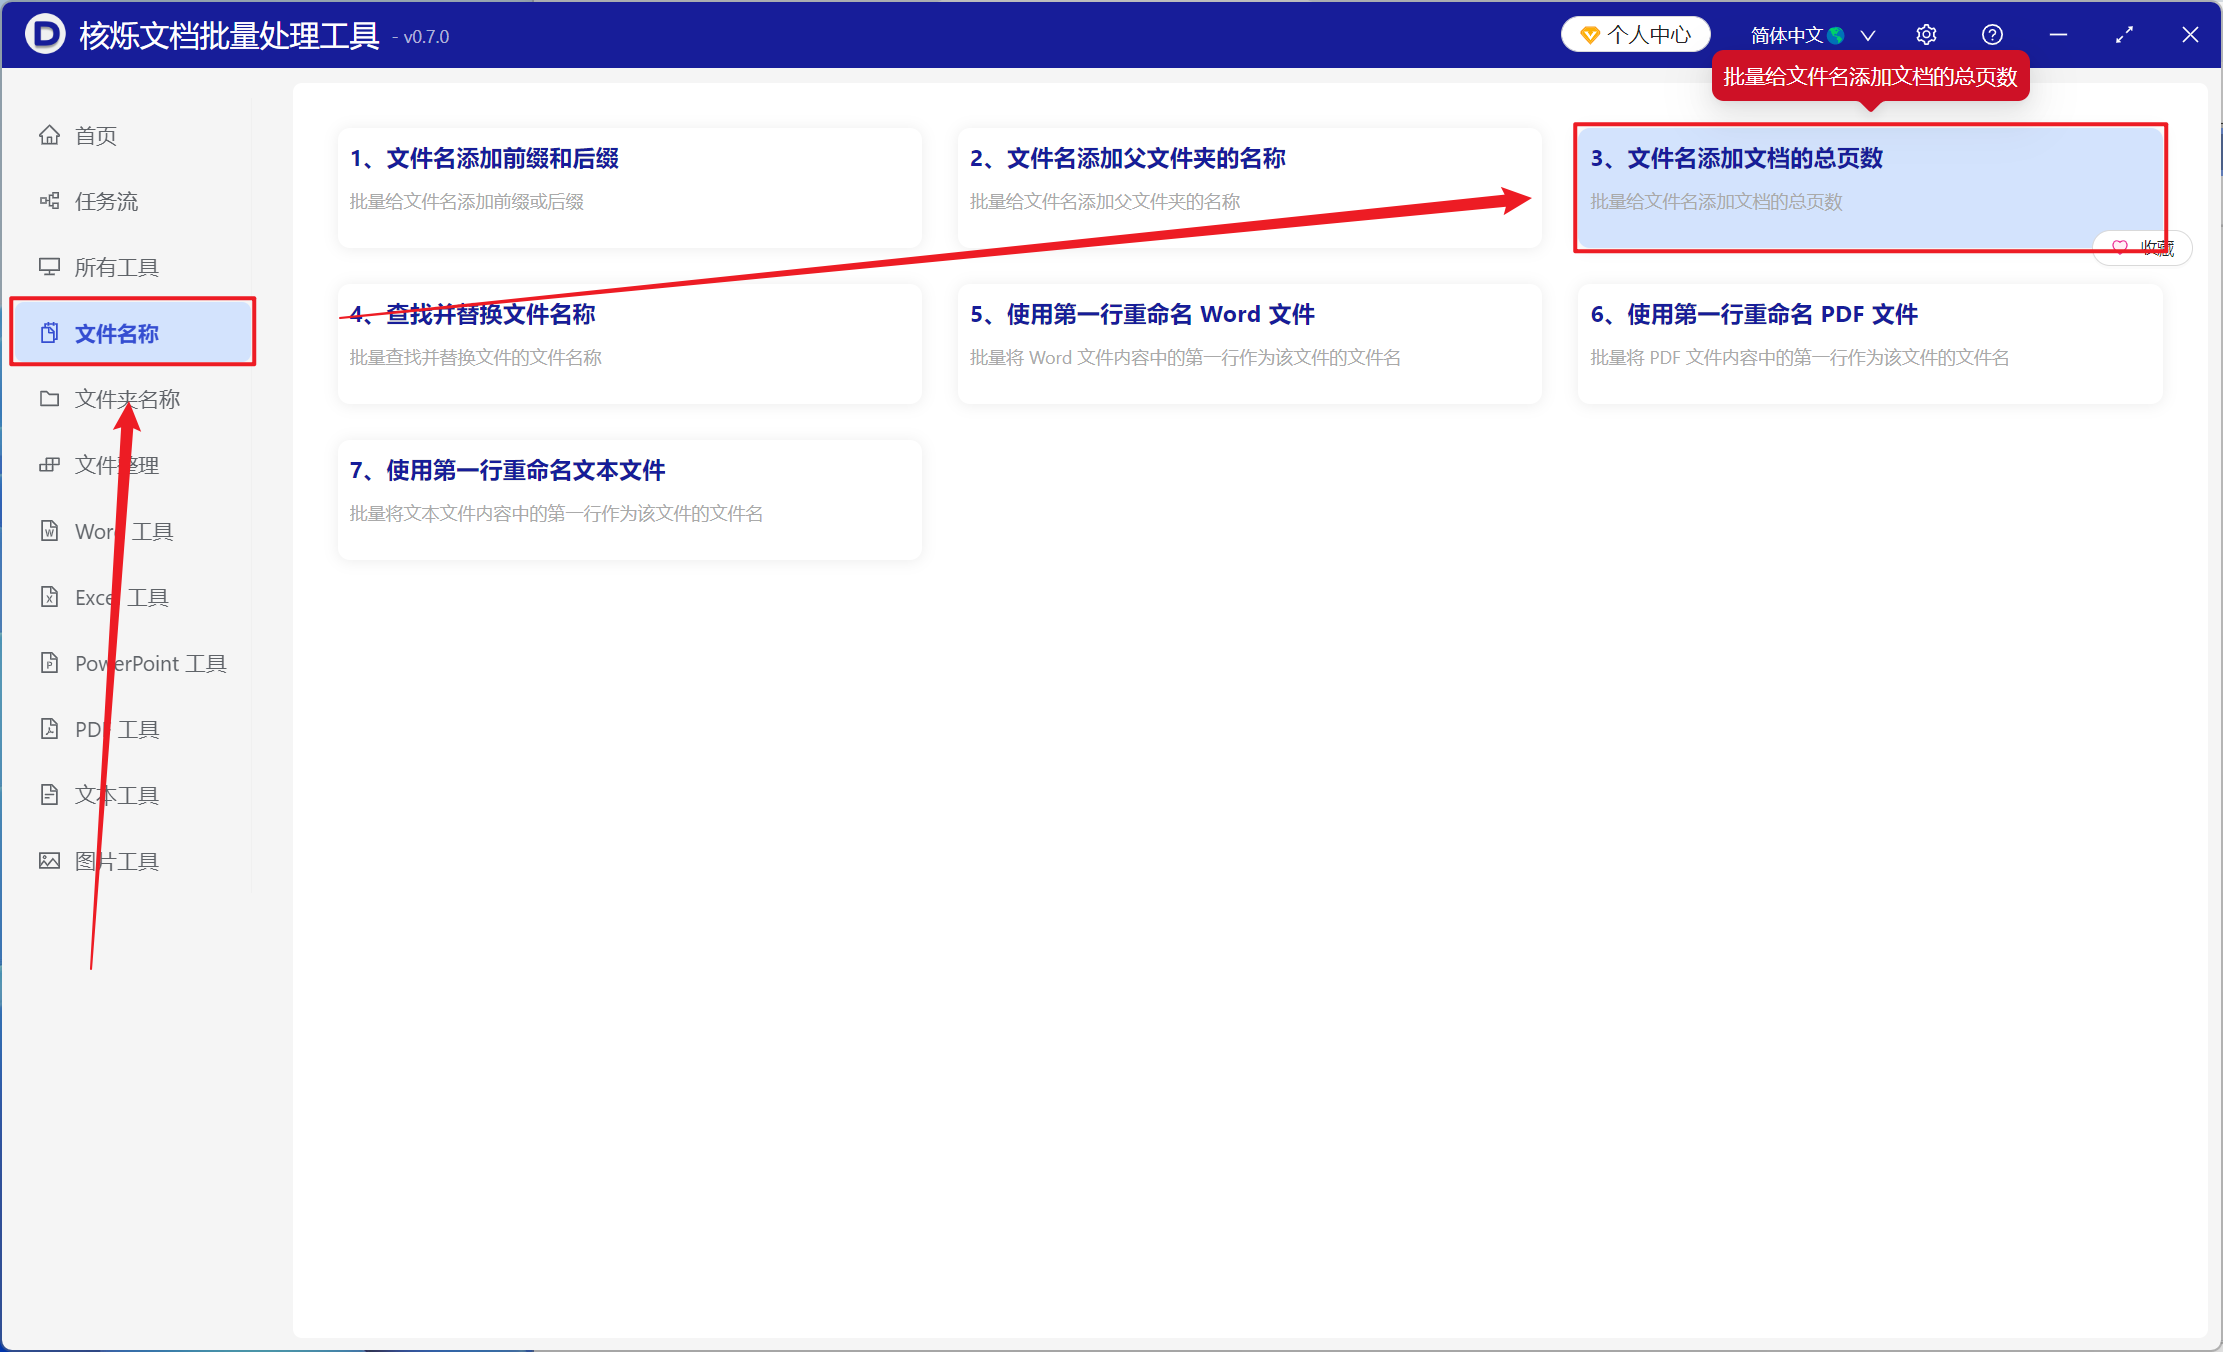Click the diamond icon in 个人中心
Image resolution: width=2223 pixels, height=1352 pixels.
(1589, 35)
